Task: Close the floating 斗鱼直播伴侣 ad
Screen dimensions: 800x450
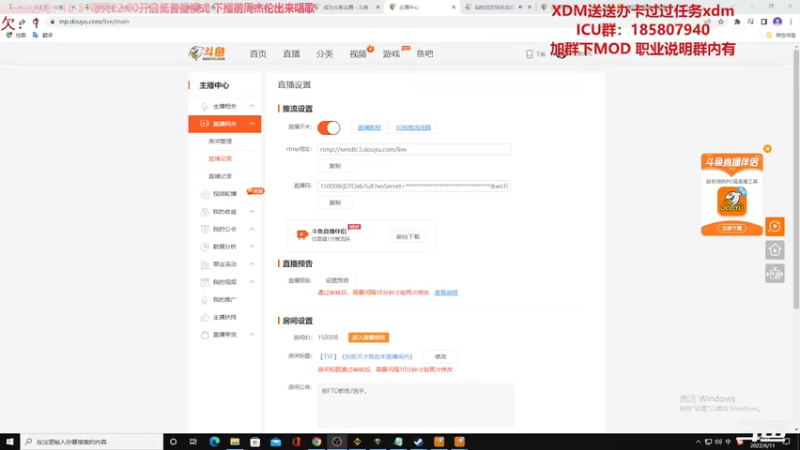Action: click(x=767, y=148)
